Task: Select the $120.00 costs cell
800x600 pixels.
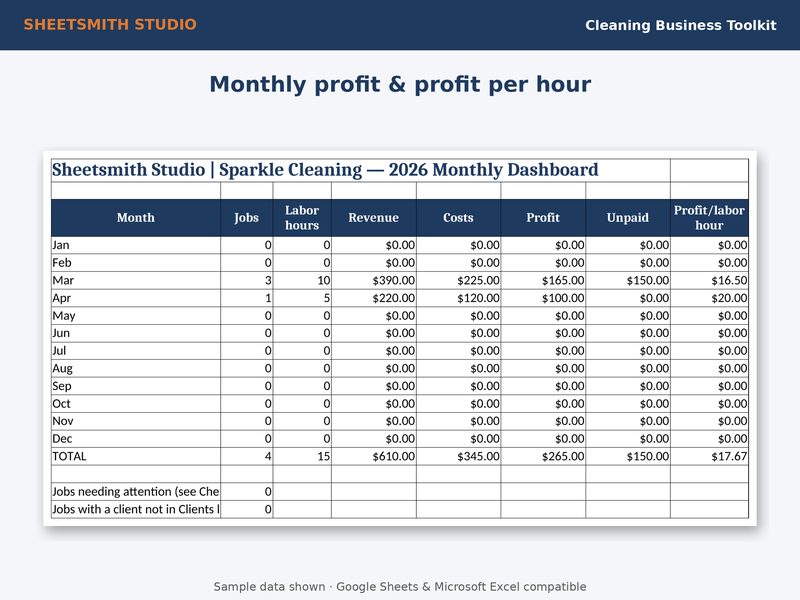Action: coord(458,298)
